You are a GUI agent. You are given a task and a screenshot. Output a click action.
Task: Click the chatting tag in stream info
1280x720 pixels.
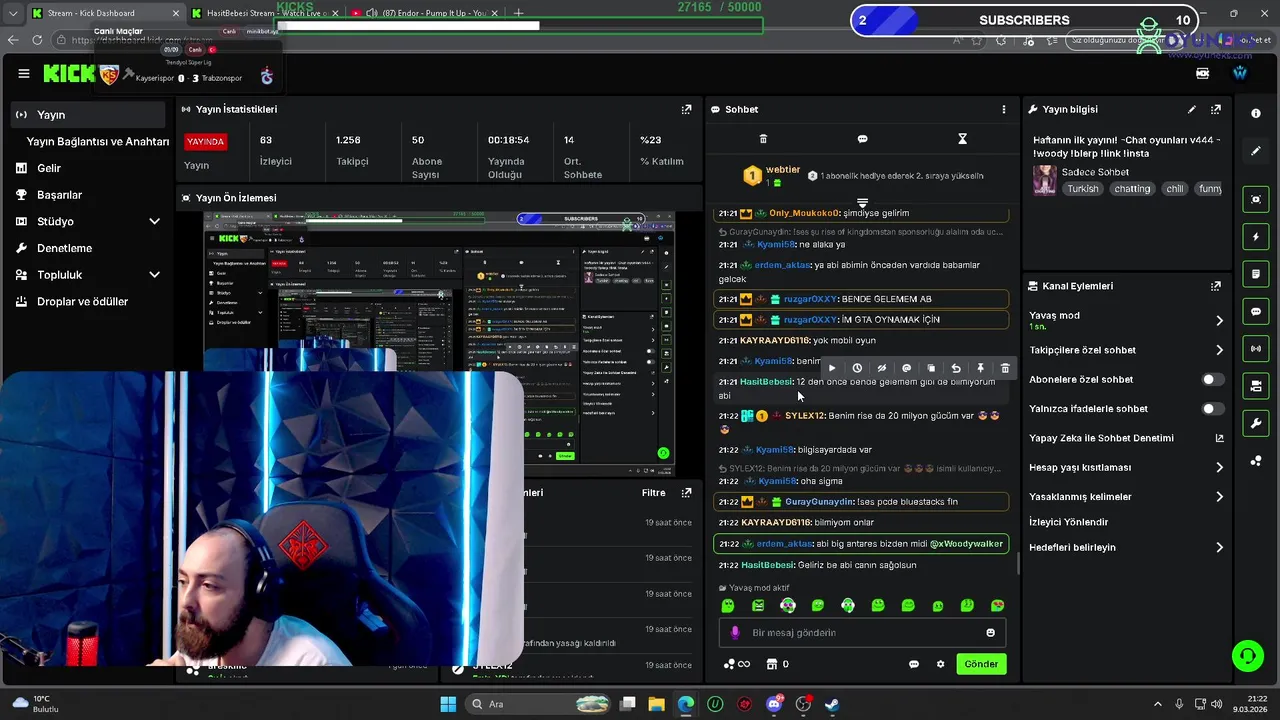point(1132,189)
